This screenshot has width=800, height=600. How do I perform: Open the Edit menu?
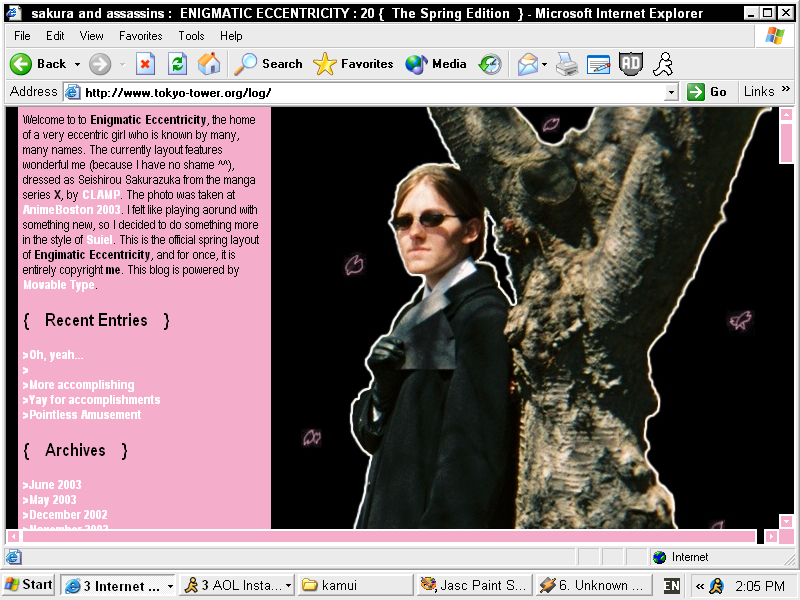(55, 36)
